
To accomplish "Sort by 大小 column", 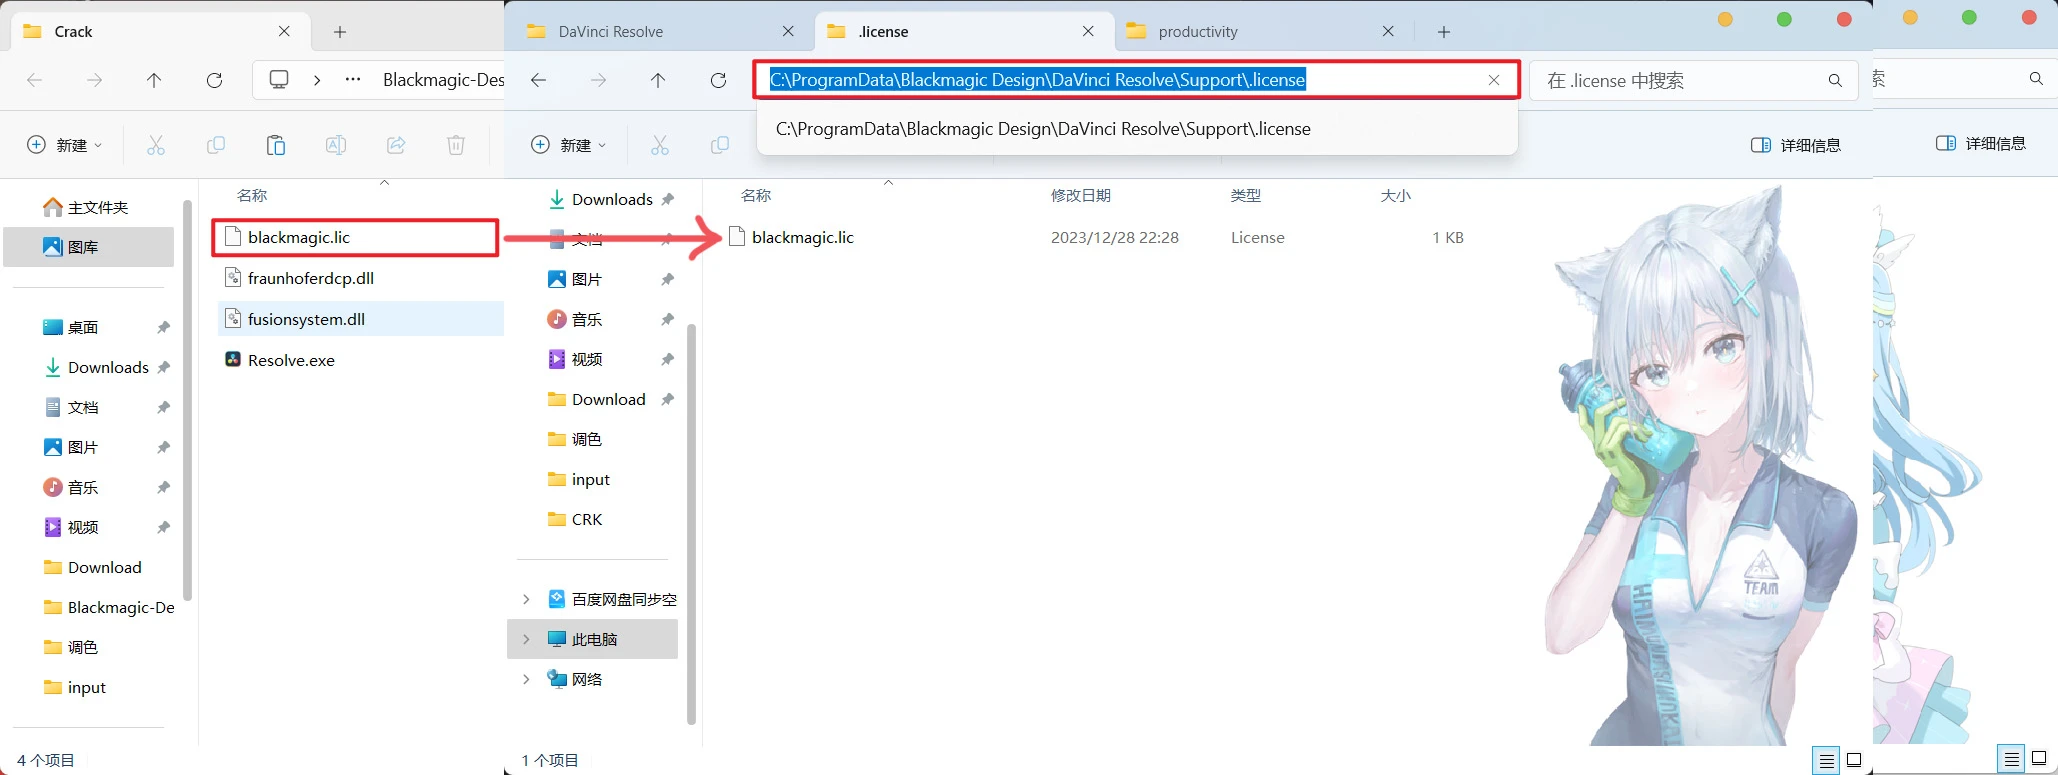I will coord(1395,195).
